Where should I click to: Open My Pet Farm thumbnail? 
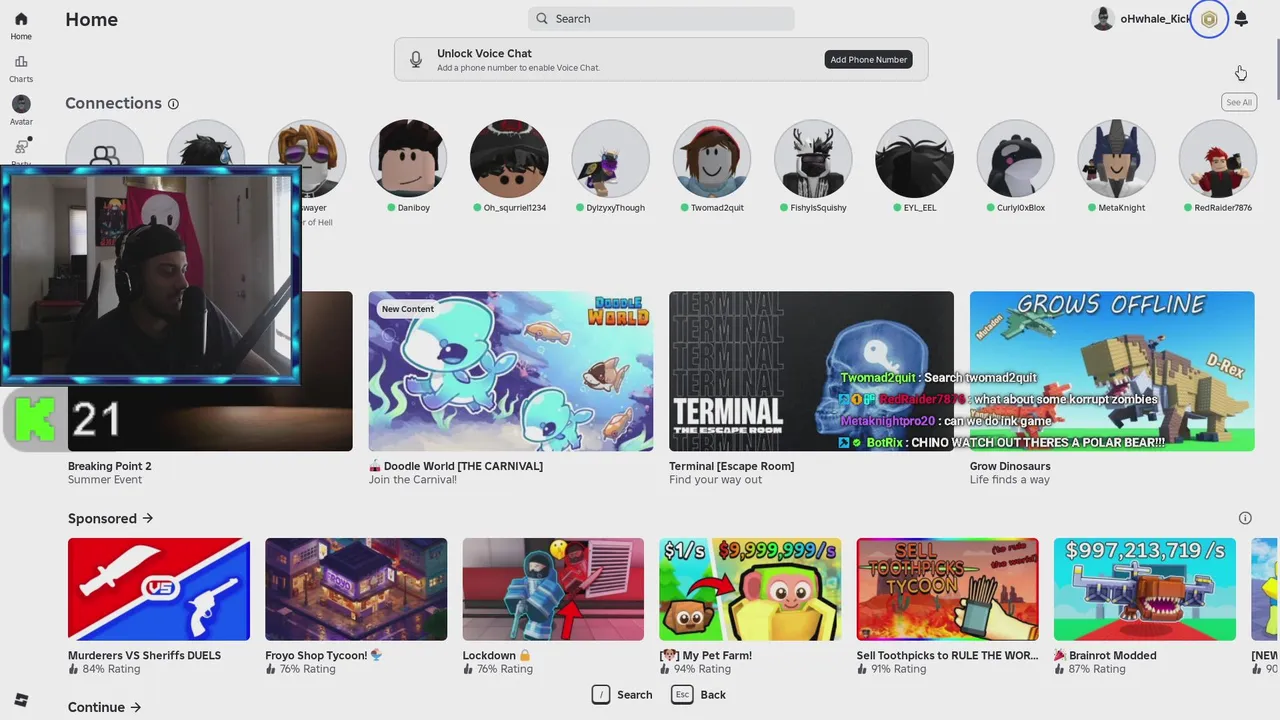pos(750,589)
